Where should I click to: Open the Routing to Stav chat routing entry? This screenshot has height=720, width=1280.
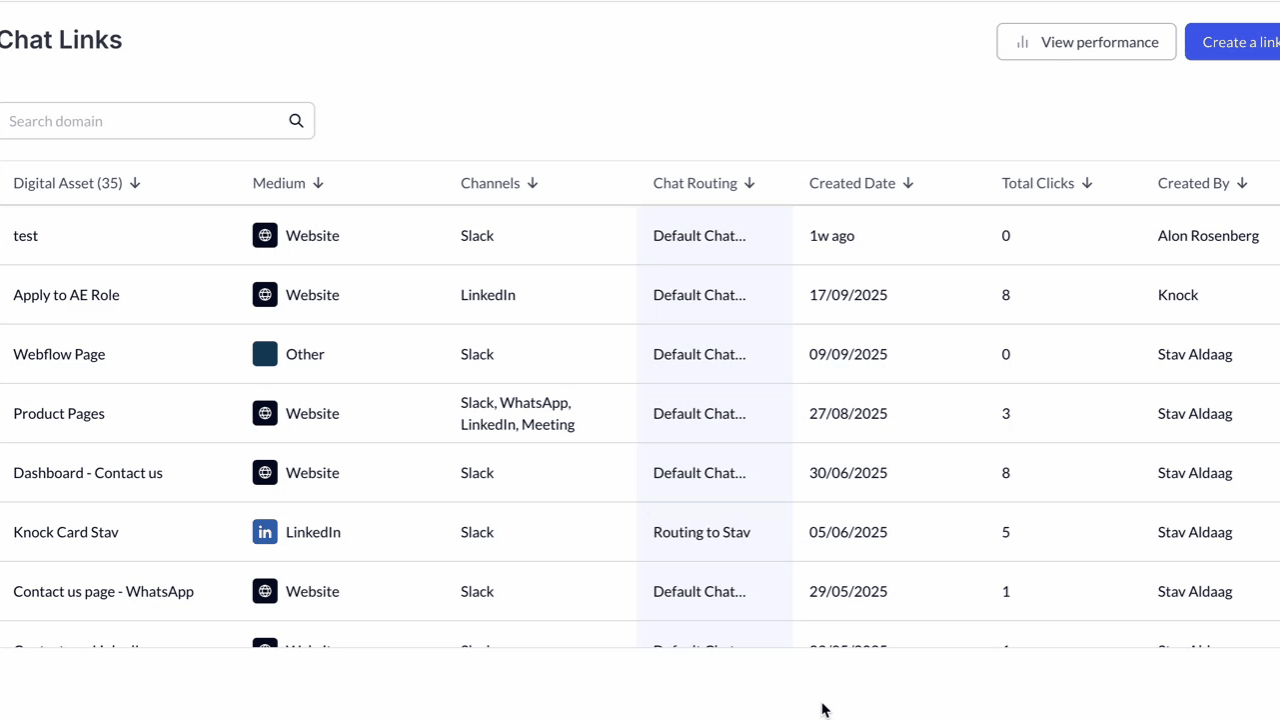pos(701,532)
